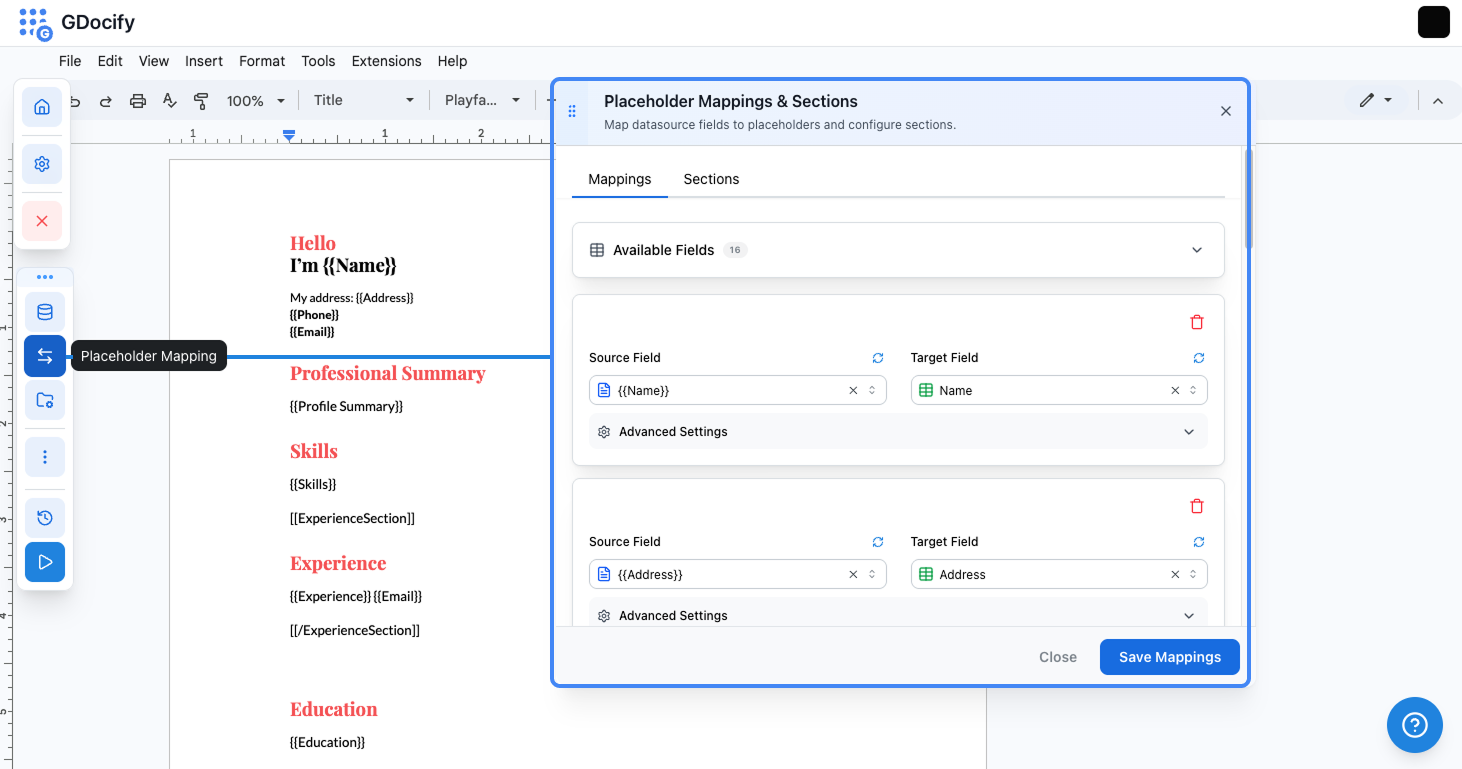Clear the {{Name}} source field selection
The image size is (1462, 769).
click(853, 391)
